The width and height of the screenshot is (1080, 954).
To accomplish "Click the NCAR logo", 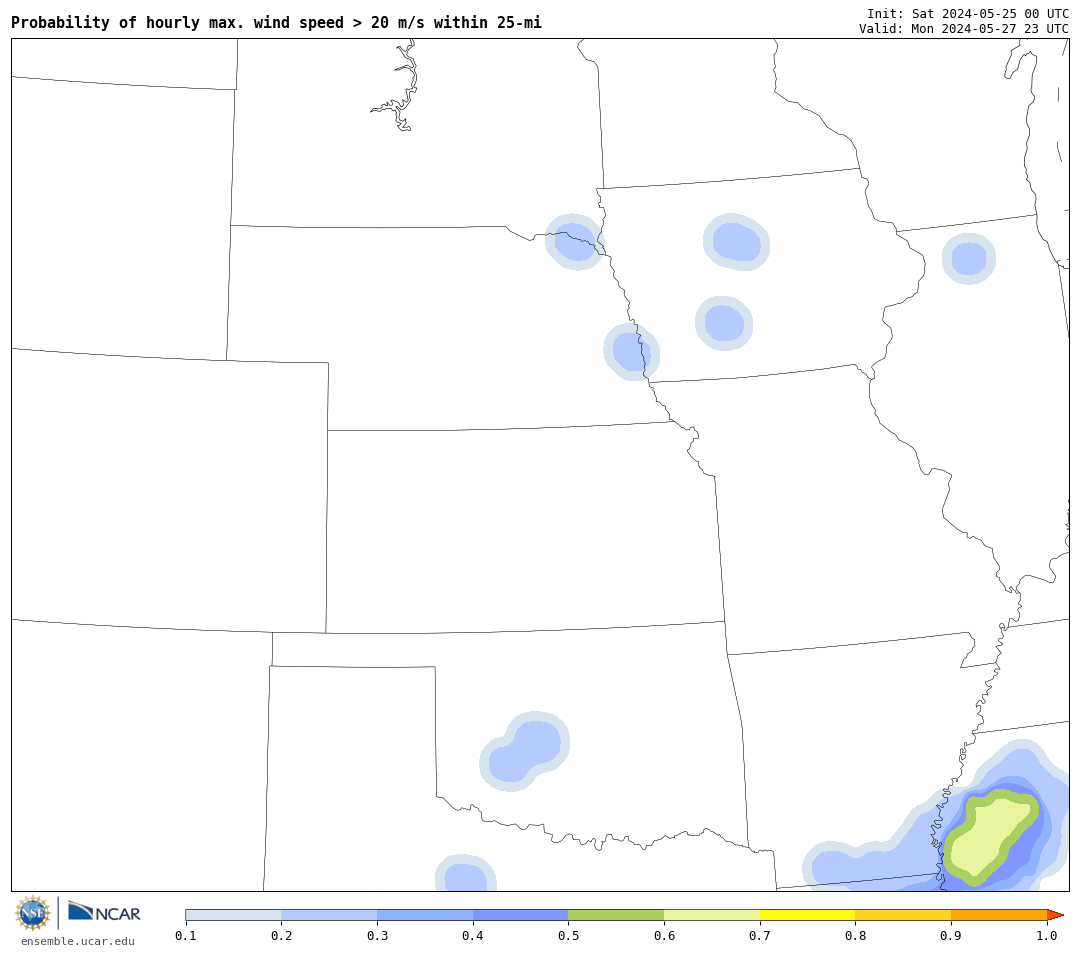I will point(104,912).
